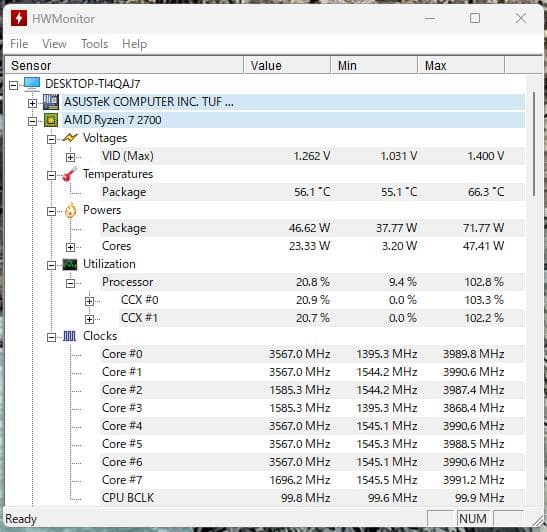
Task: Click the ASUSTeK motherboard icon
Action: (51, 102)
